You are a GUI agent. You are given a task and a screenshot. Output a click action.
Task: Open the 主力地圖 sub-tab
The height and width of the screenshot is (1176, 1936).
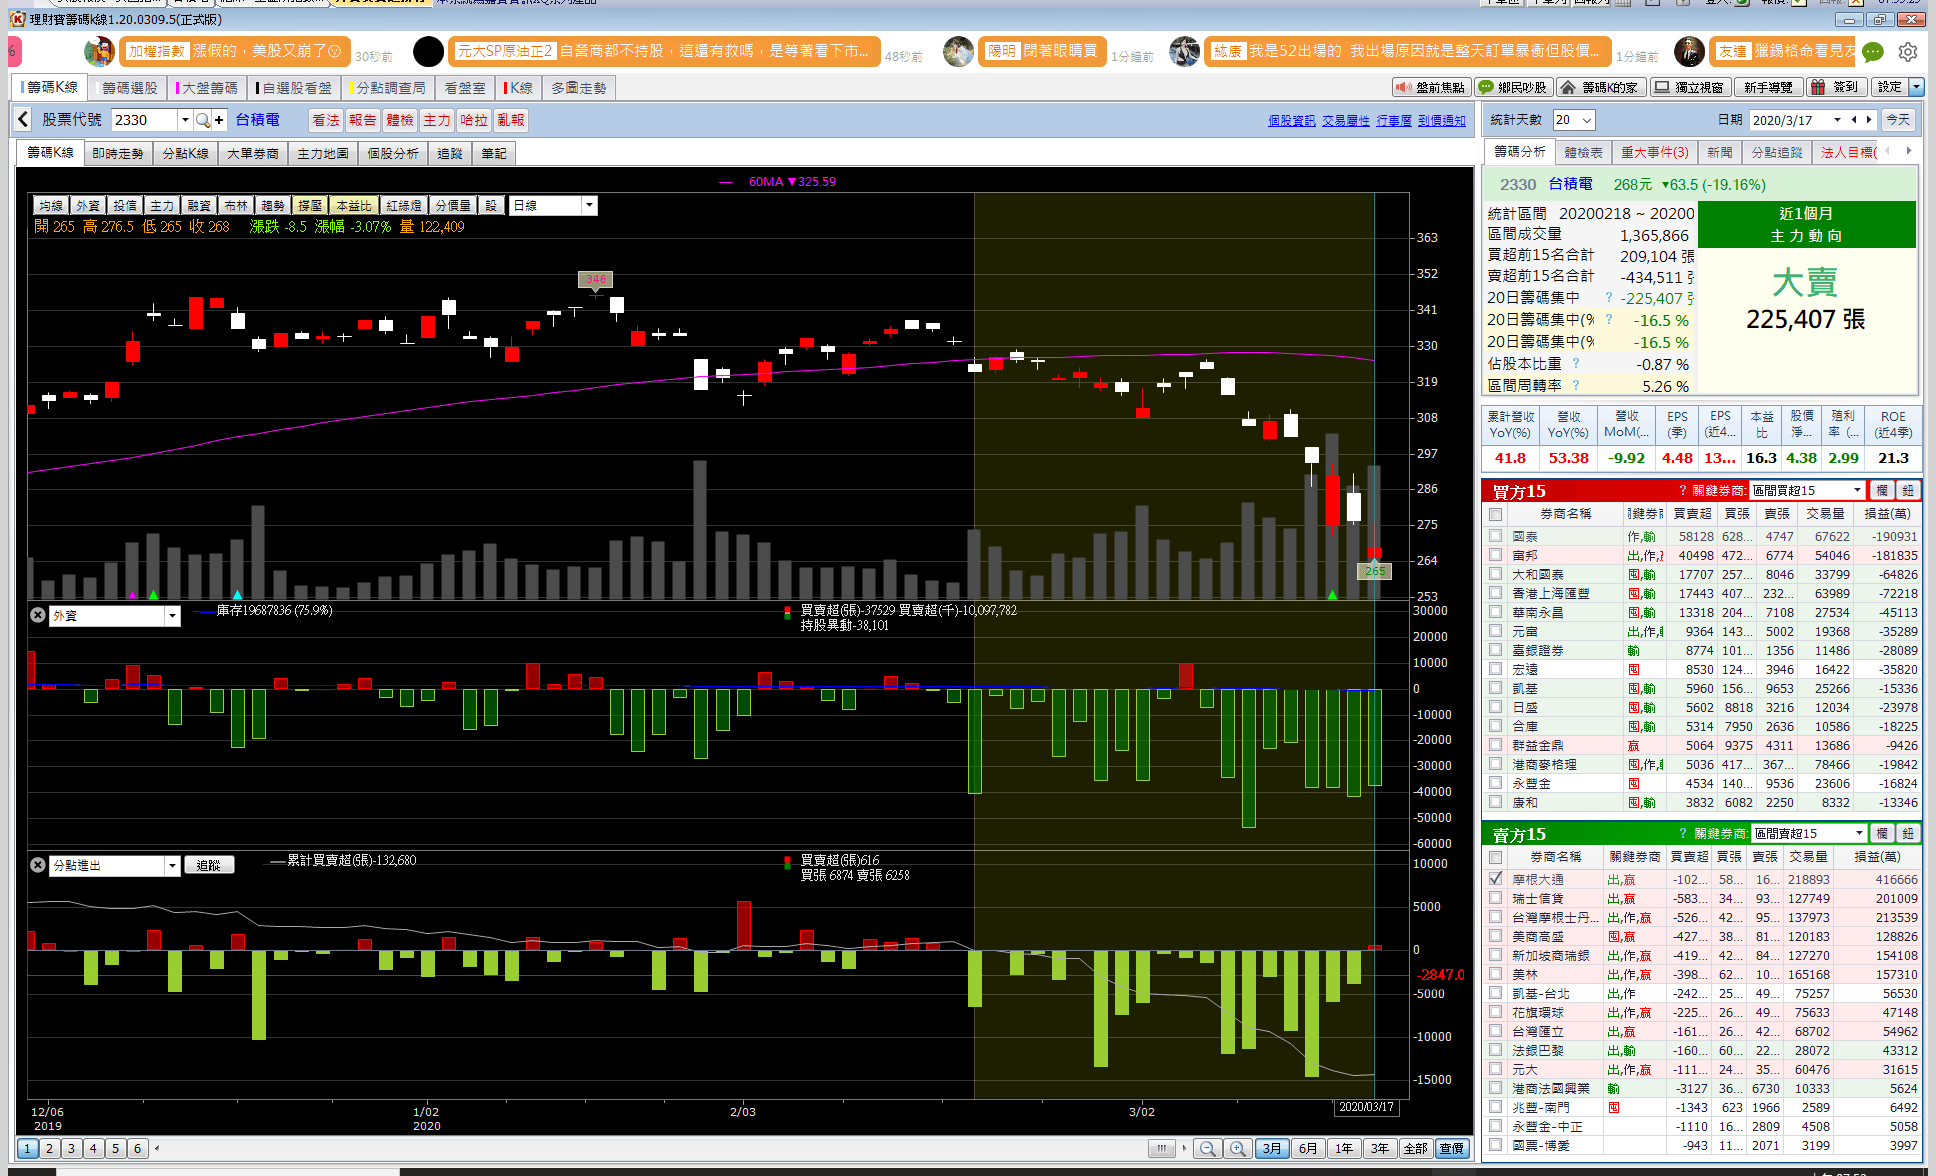[x=323, y=153]
